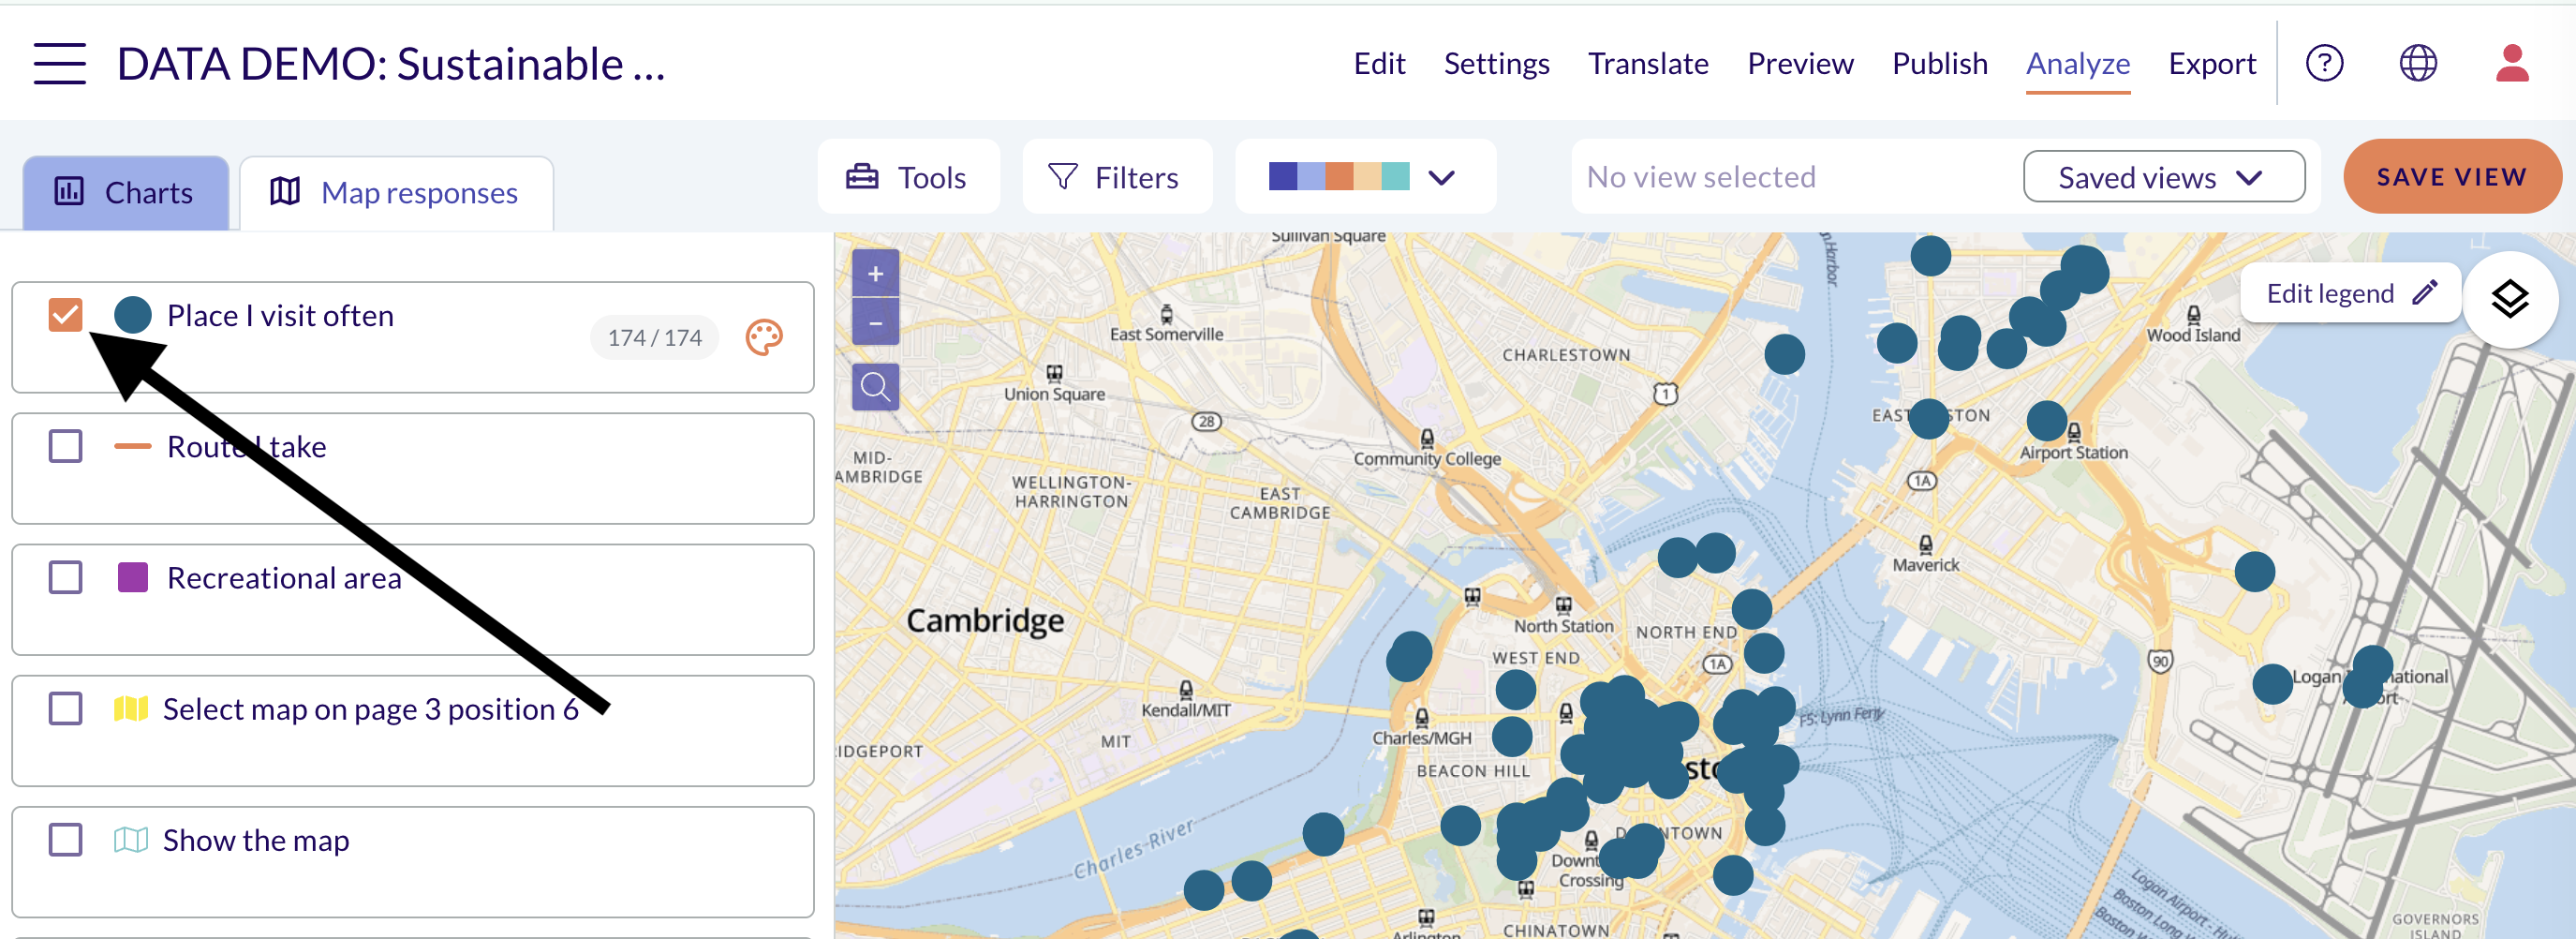
Task: Click the 174 / 174 response count badge
Action: (655, 338)
